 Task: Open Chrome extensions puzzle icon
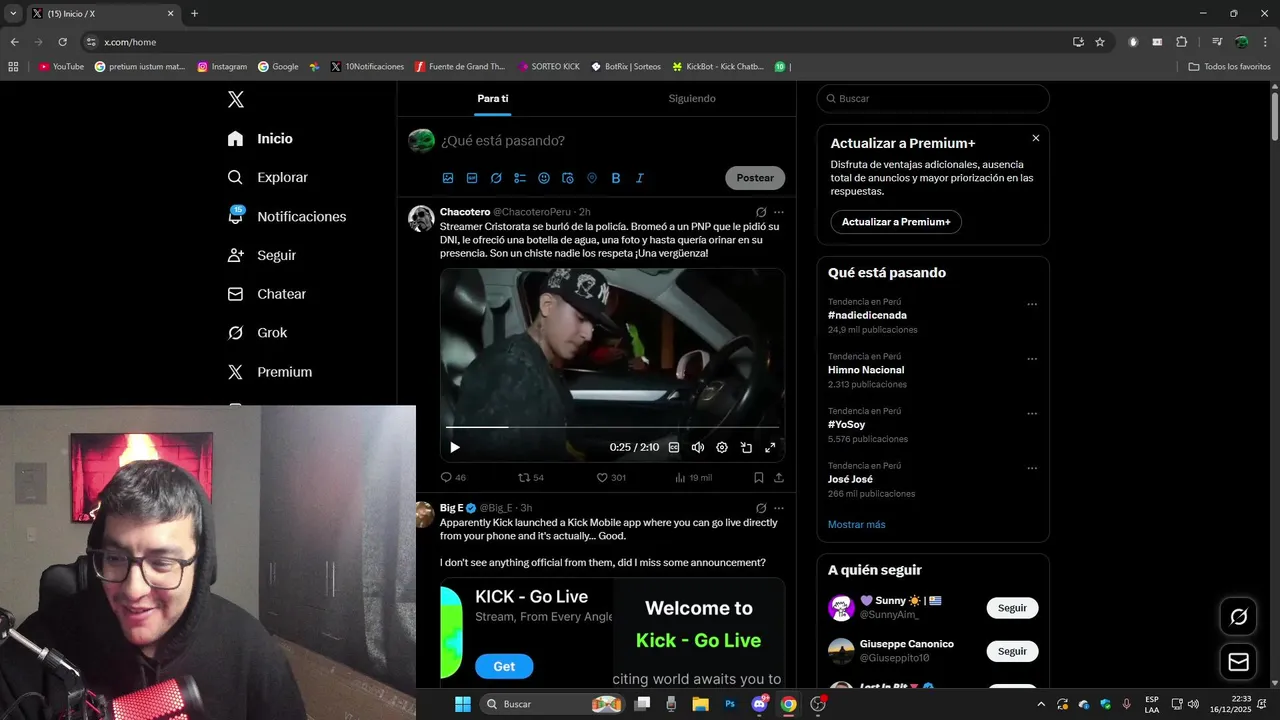tap(1182, 42)
